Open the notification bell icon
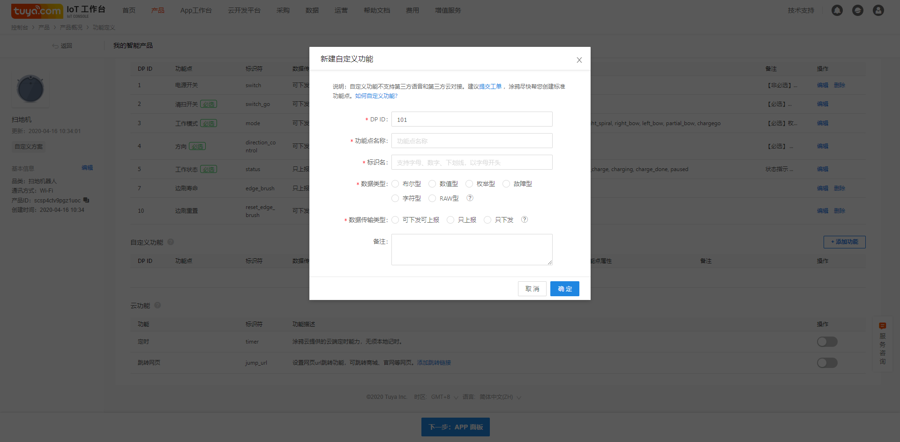 [837, 10]
